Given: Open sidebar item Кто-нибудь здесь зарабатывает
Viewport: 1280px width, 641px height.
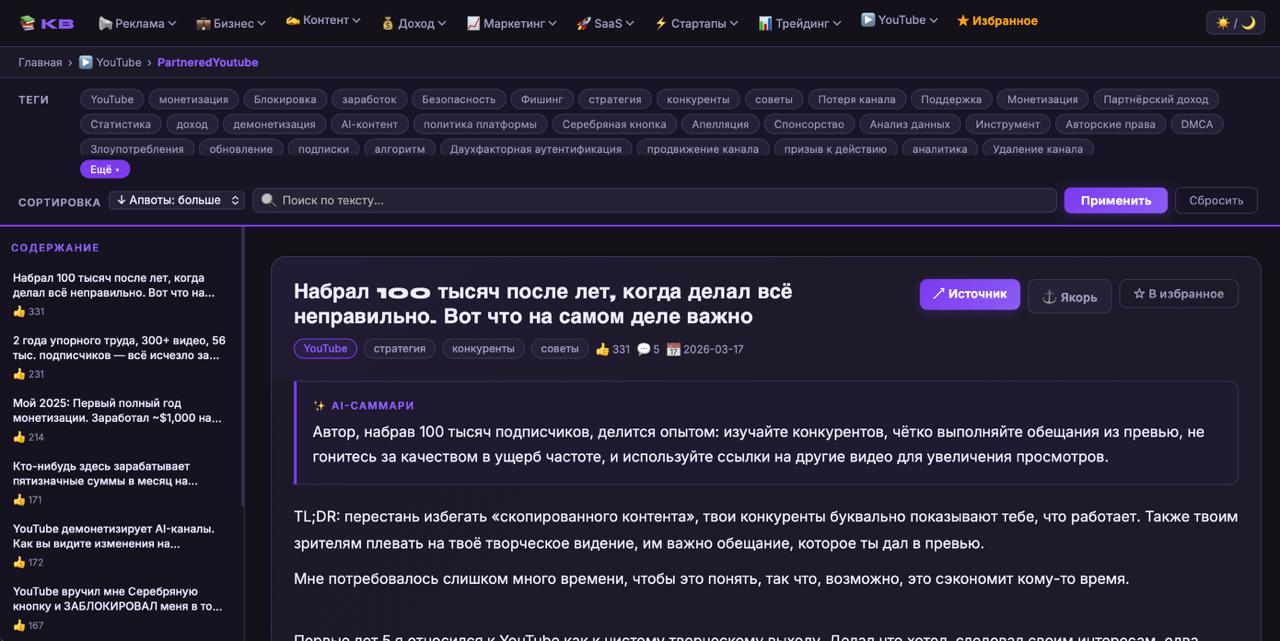Looking at the screenshot, I should pyautogui.click(x=105, y=473).
